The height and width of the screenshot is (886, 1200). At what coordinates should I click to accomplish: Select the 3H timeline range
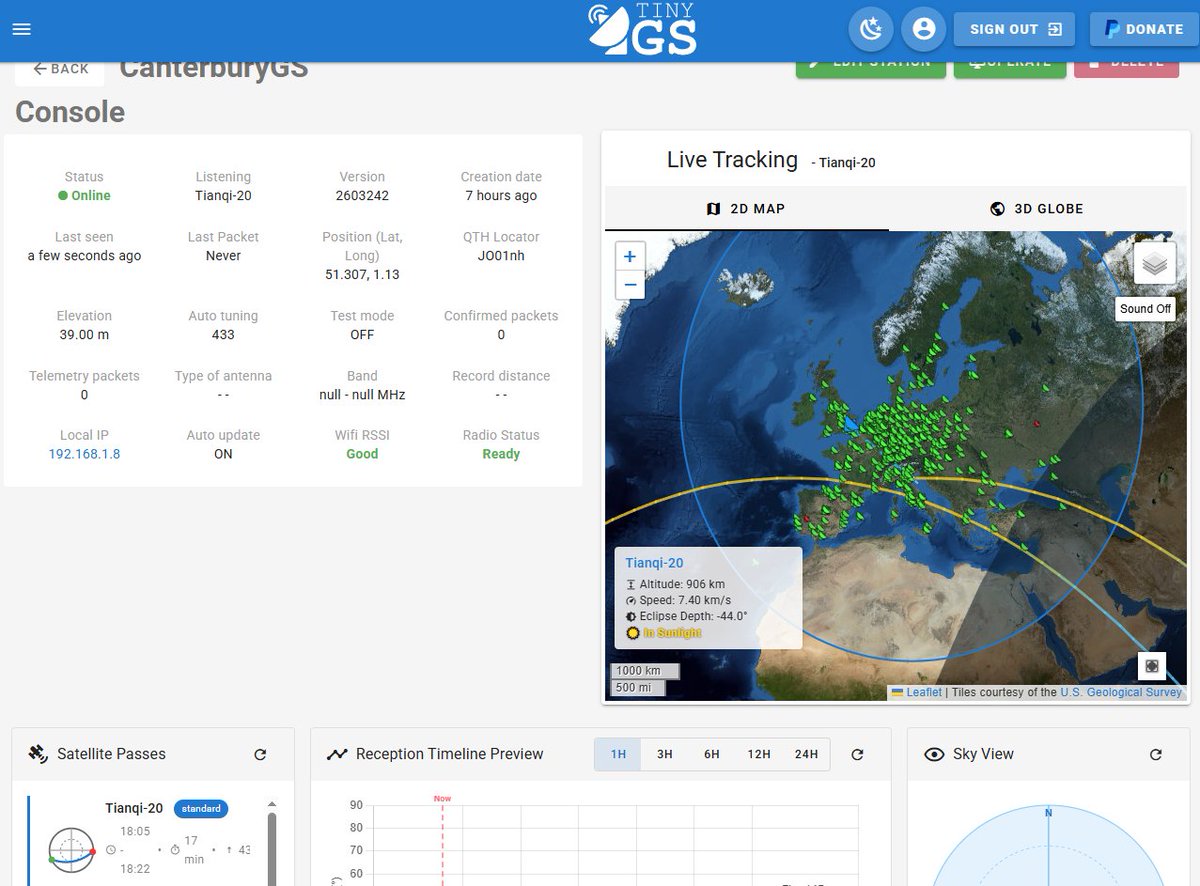pos(665,754)
